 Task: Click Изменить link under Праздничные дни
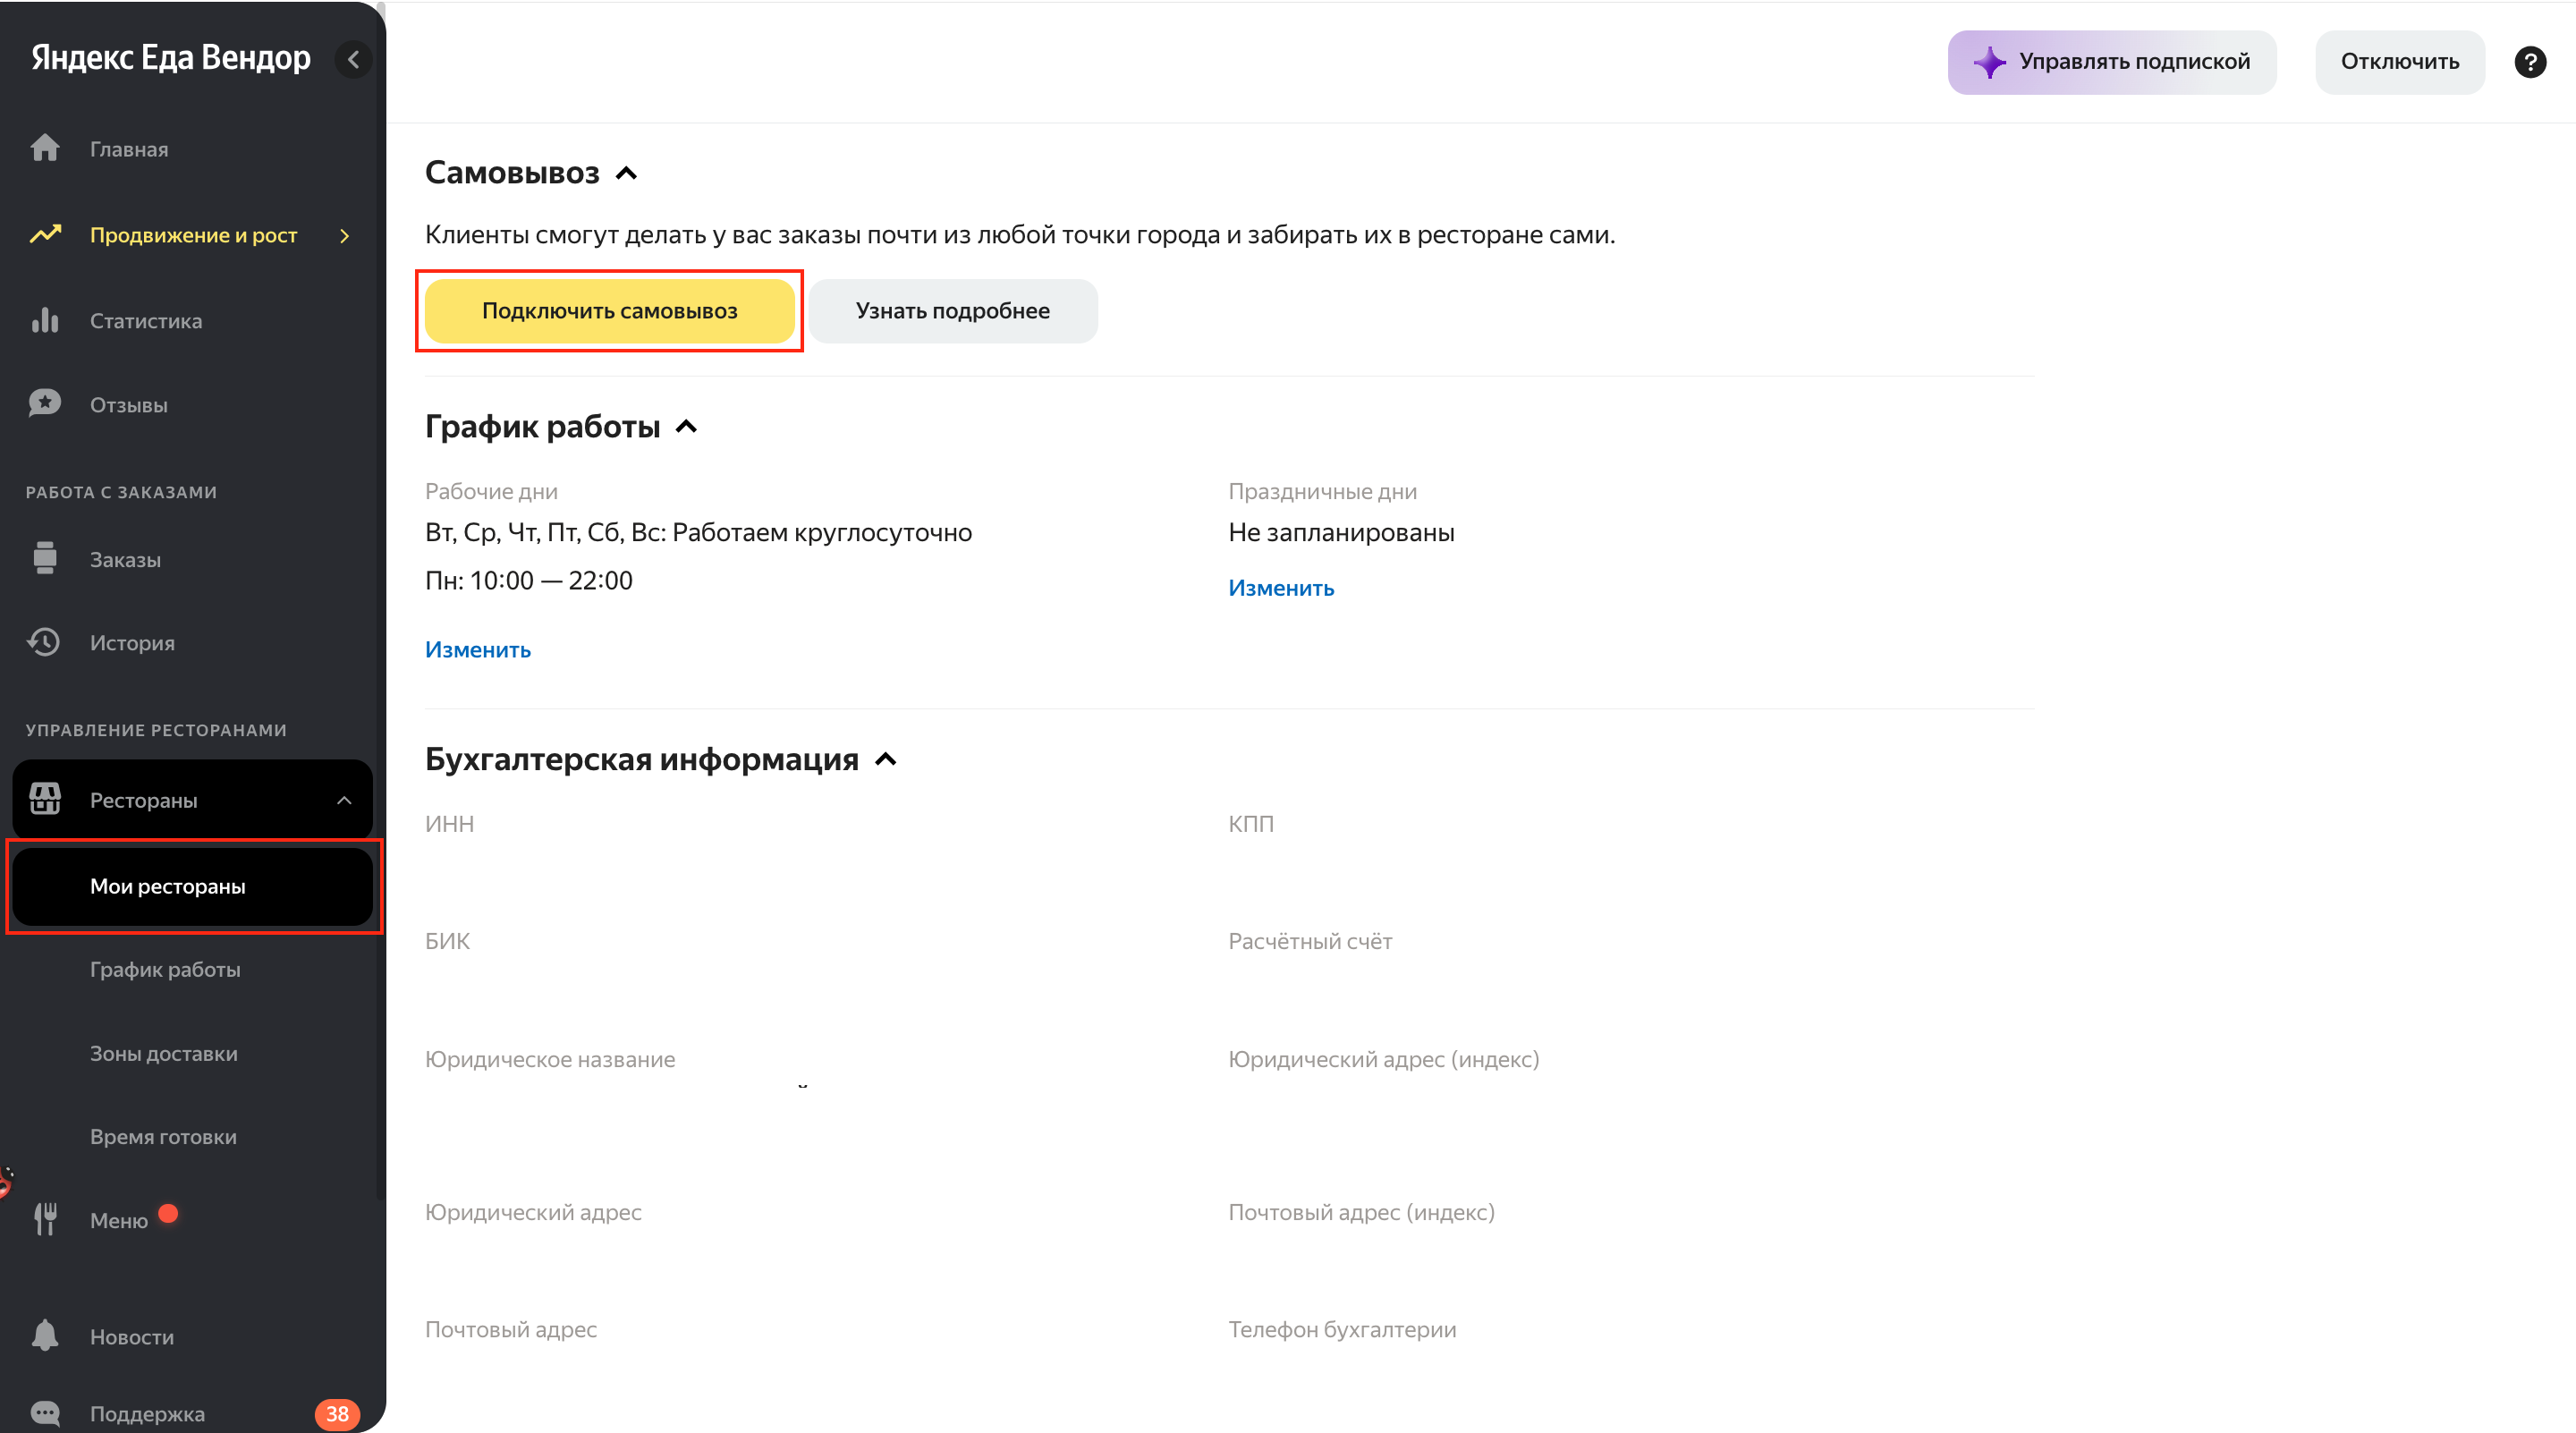(1280, 588)
